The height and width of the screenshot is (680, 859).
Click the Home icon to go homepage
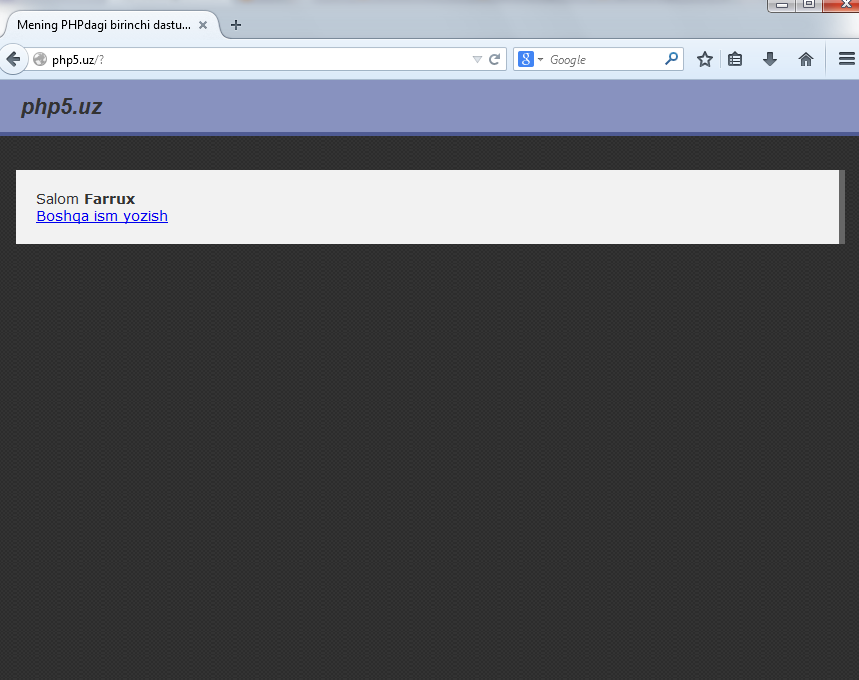coord(805,59)
